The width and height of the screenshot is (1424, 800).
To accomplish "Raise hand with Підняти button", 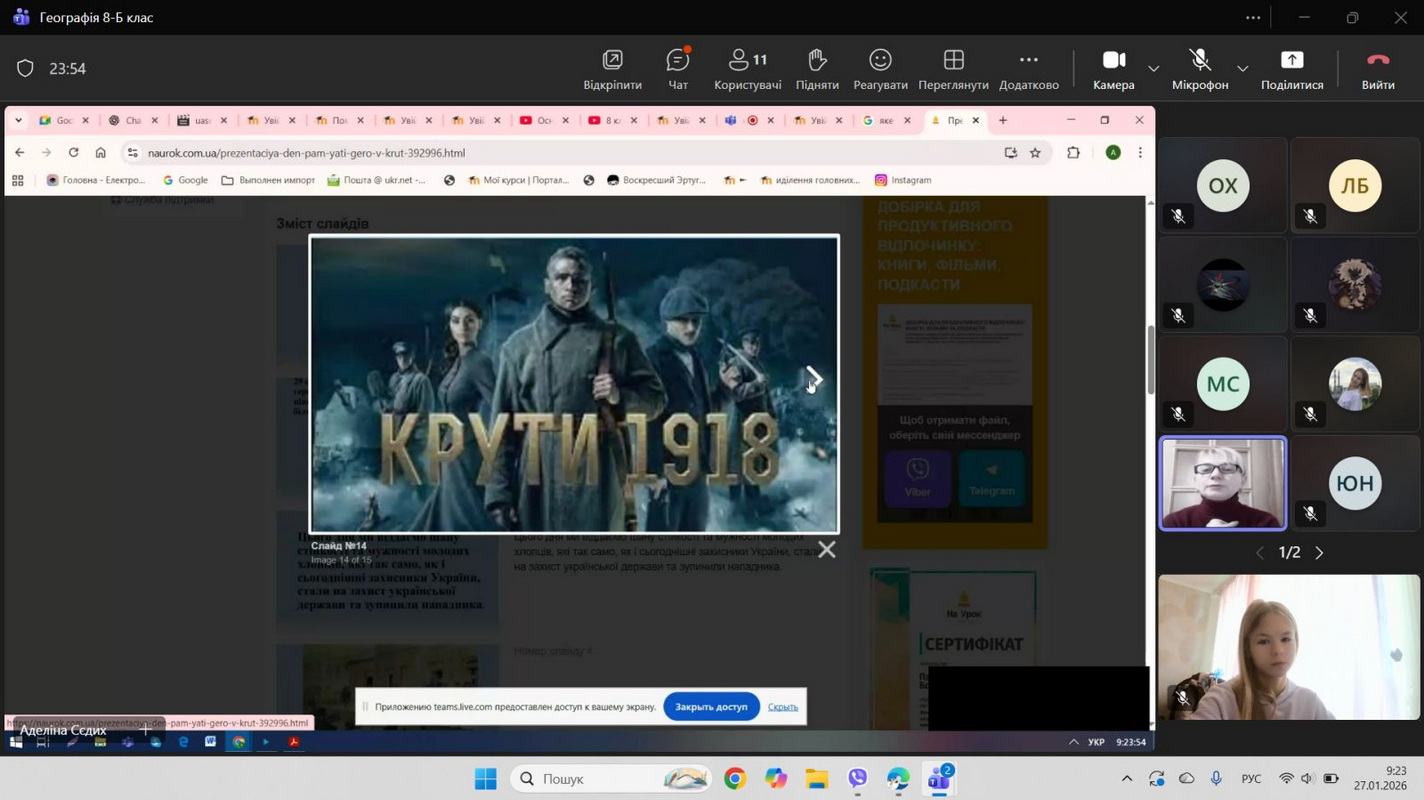I will click(x=817, y=69).
